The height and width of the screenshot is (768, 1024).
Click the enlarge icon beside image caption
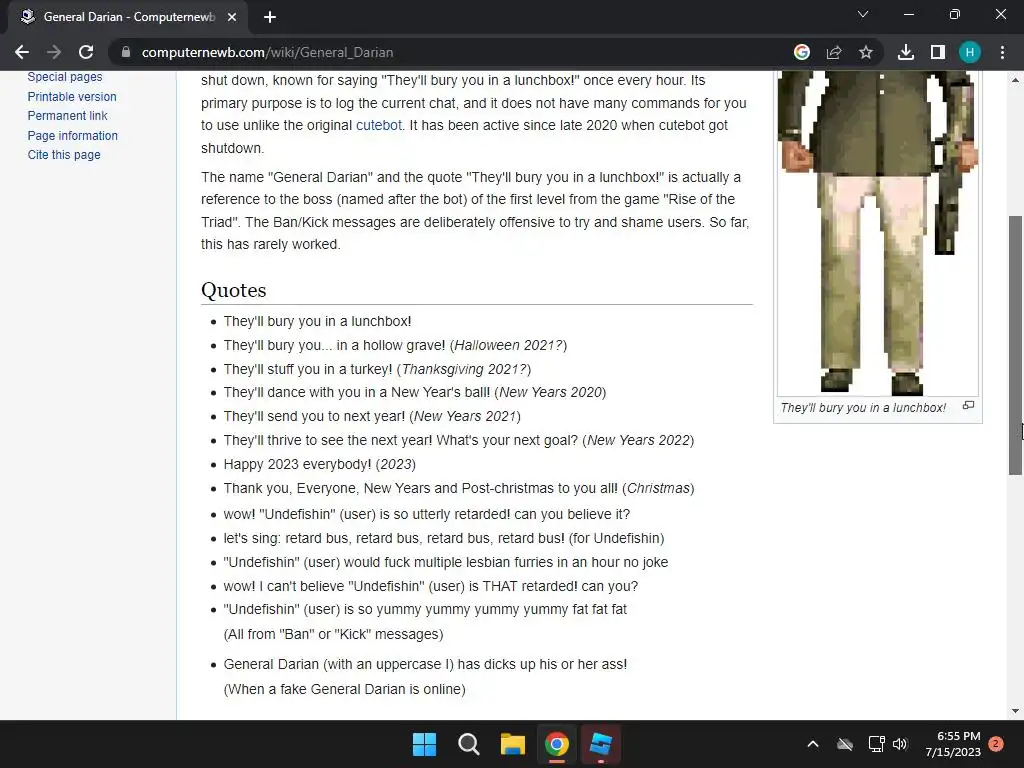(x=968, y=406)
